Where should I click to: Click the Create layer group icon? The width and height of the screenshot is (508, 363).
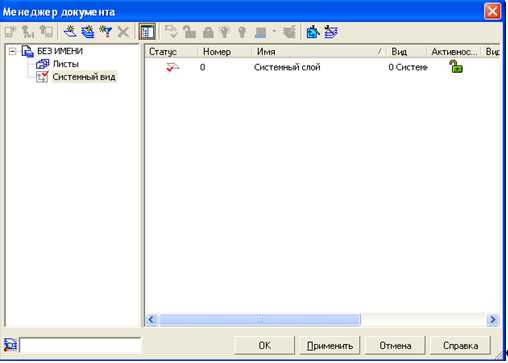pos(88,32)
